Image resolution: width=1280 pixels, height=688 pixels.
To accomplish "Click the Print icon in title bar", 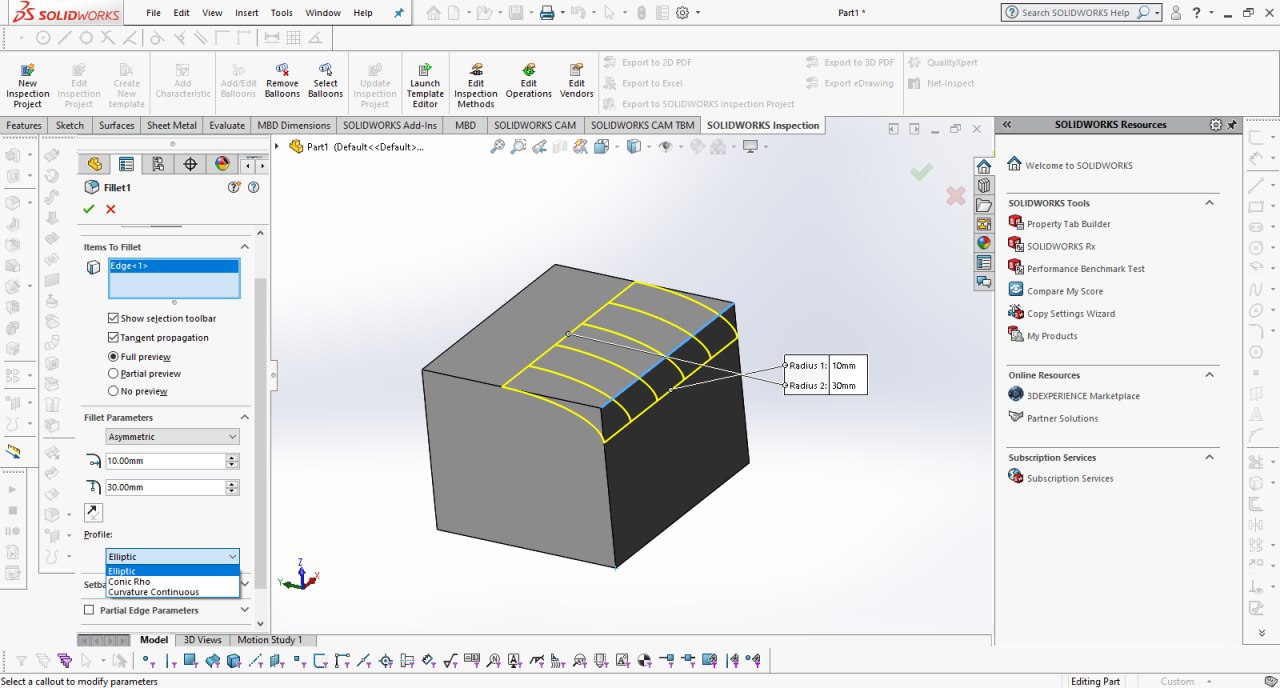I will pyautogui.click(x=546, y=13).
